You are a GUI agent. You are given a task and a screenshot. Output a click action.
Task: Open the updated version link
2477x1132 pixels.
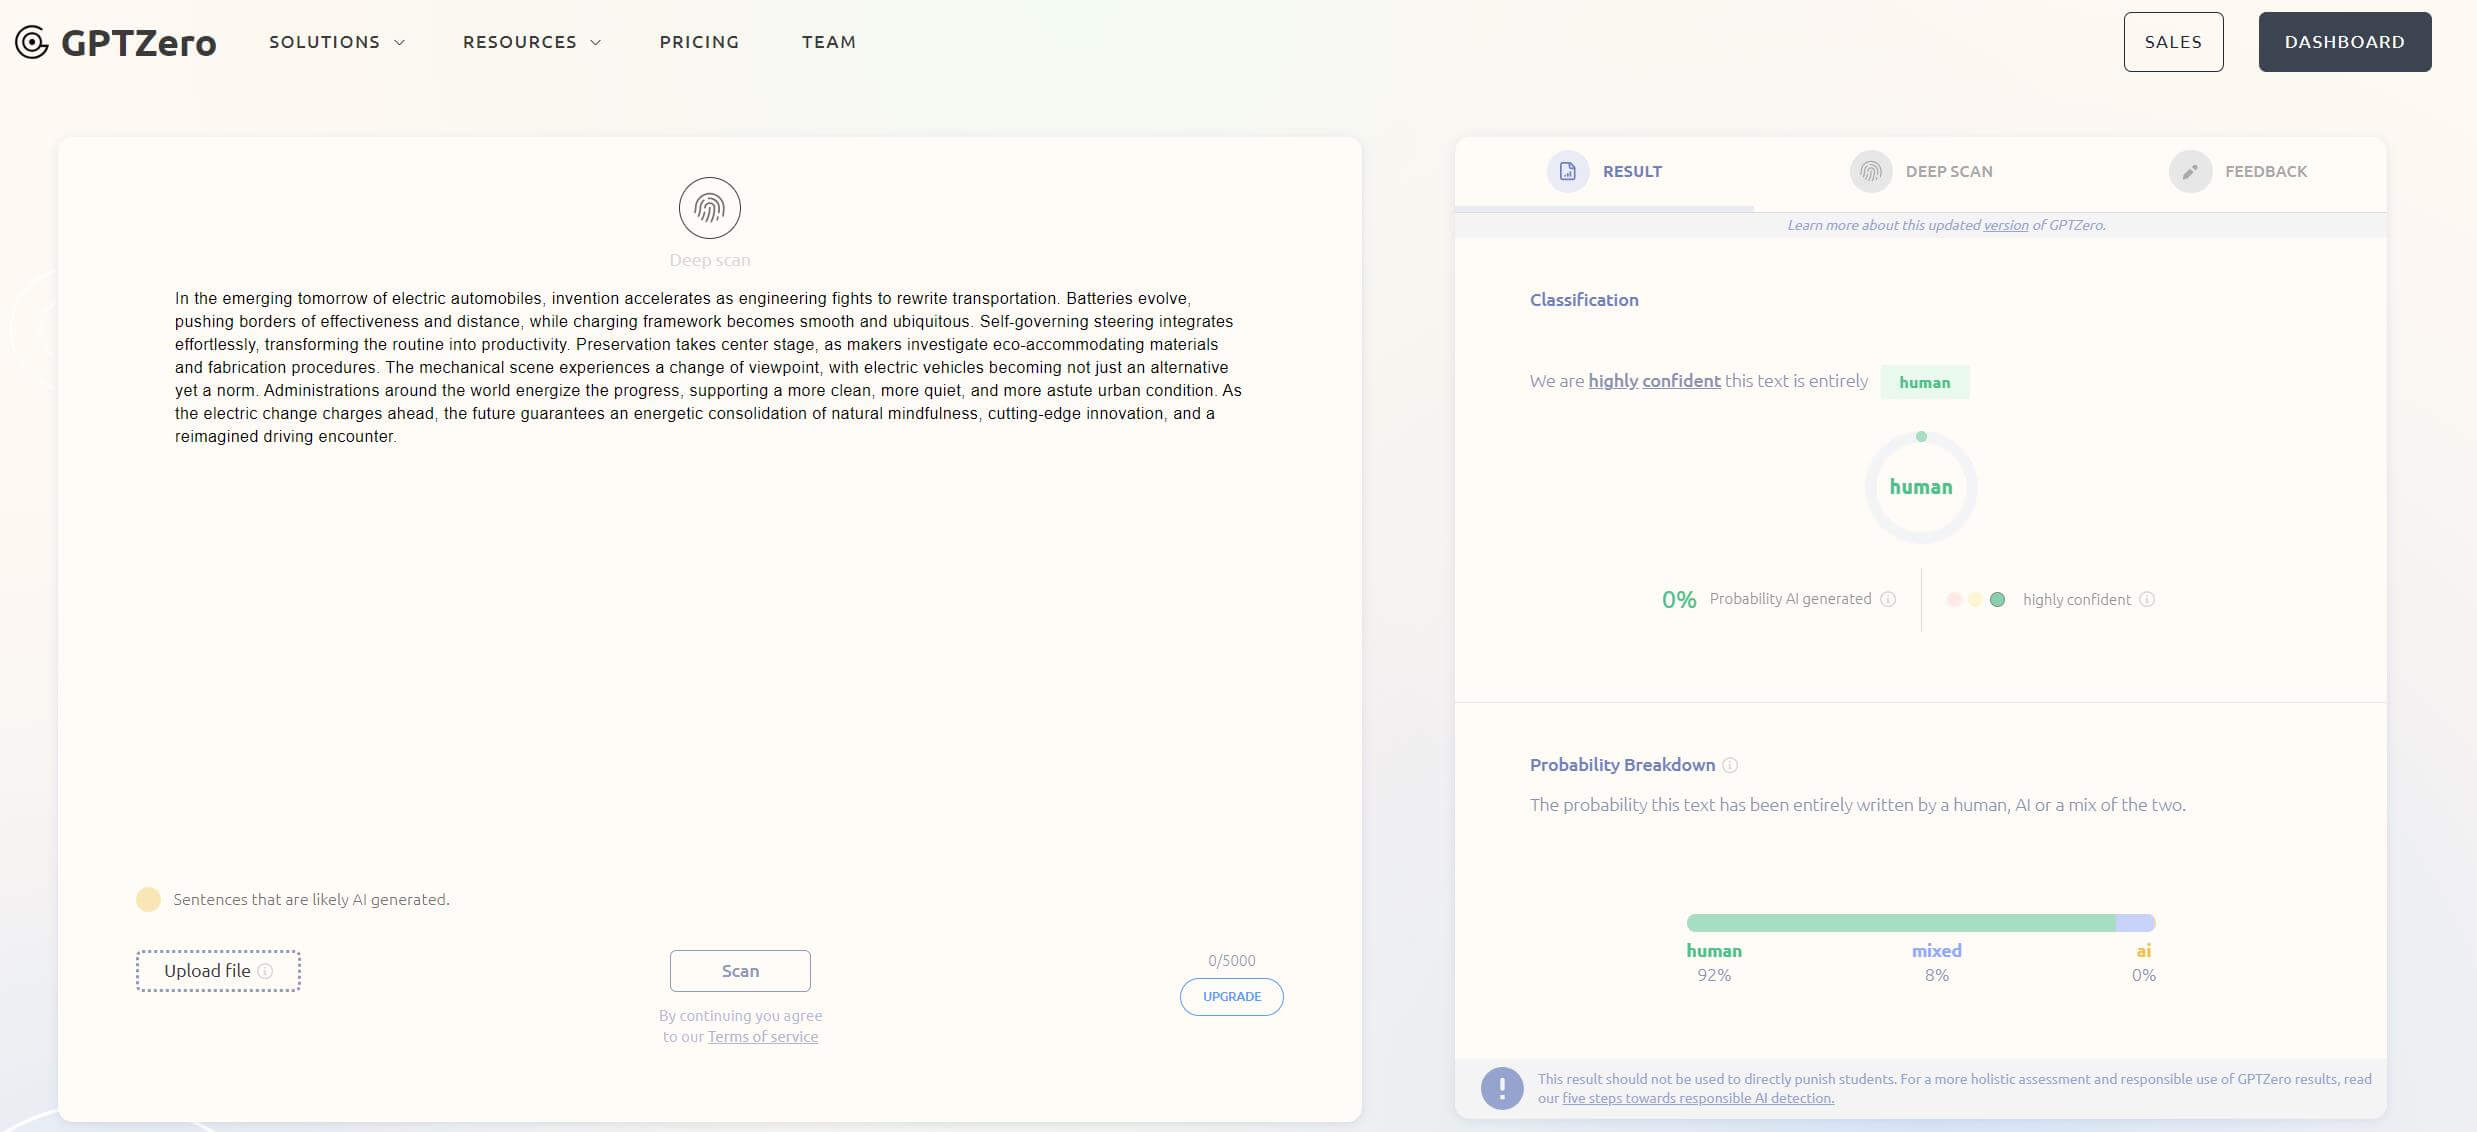pyautogui.click(x=2006, y=225)
